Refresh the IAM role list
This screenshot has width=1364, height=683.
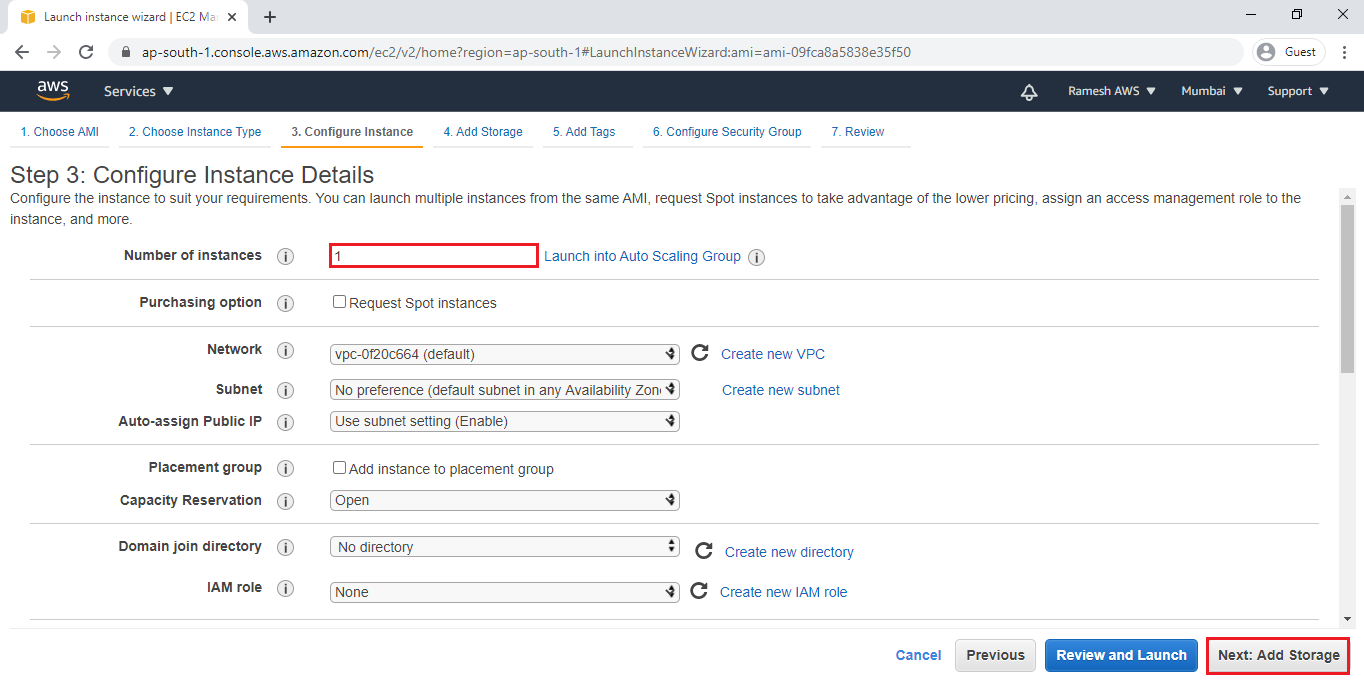[699, 591]
